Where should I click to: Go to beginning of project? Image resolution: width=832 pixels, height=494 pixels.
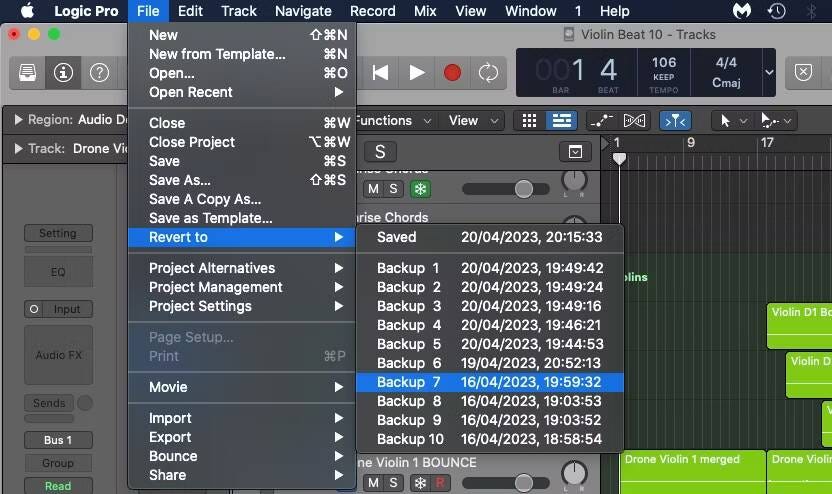(x=380, y=73)
